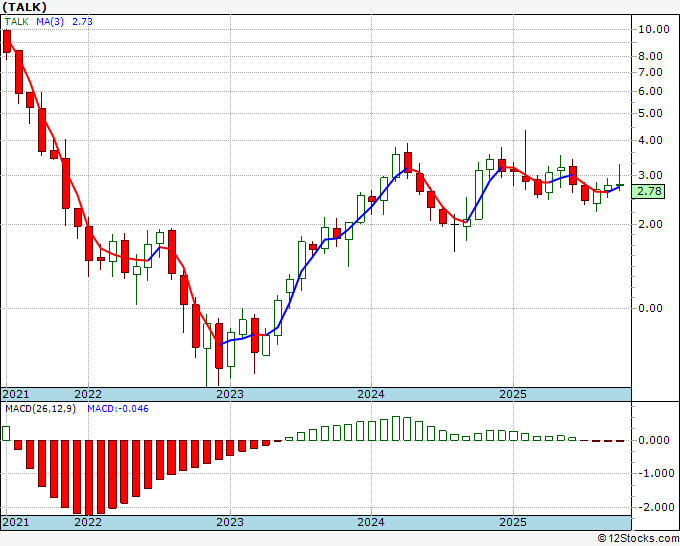Image resolution: width=680 pixels, height=546 pixels.
Task: Click 2023 on the MACD panel time axis
Action: (230, 522)
